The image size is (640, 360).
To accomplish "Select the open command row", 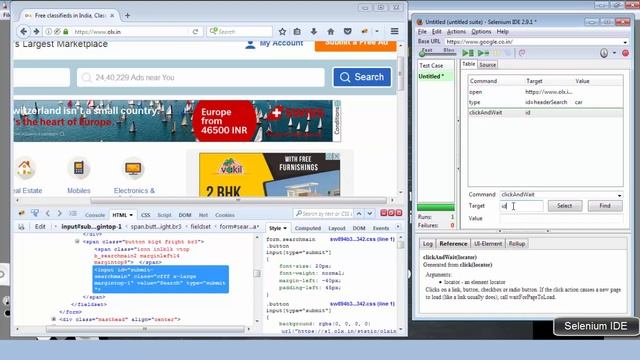I will click(545, 92).
